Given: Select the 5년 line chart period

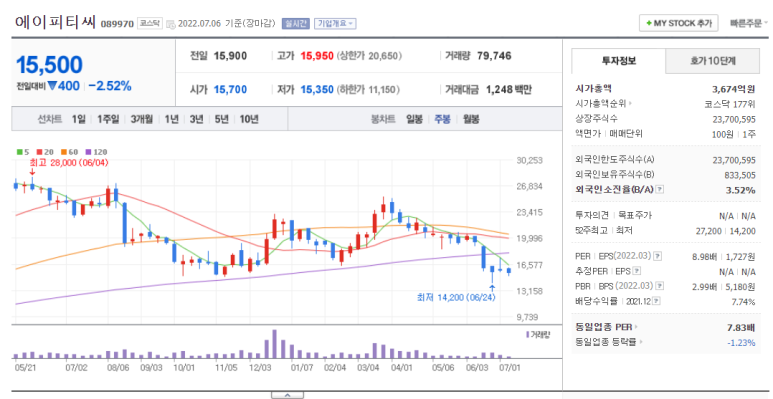Looking at the screenshot, I should (221, 119).
